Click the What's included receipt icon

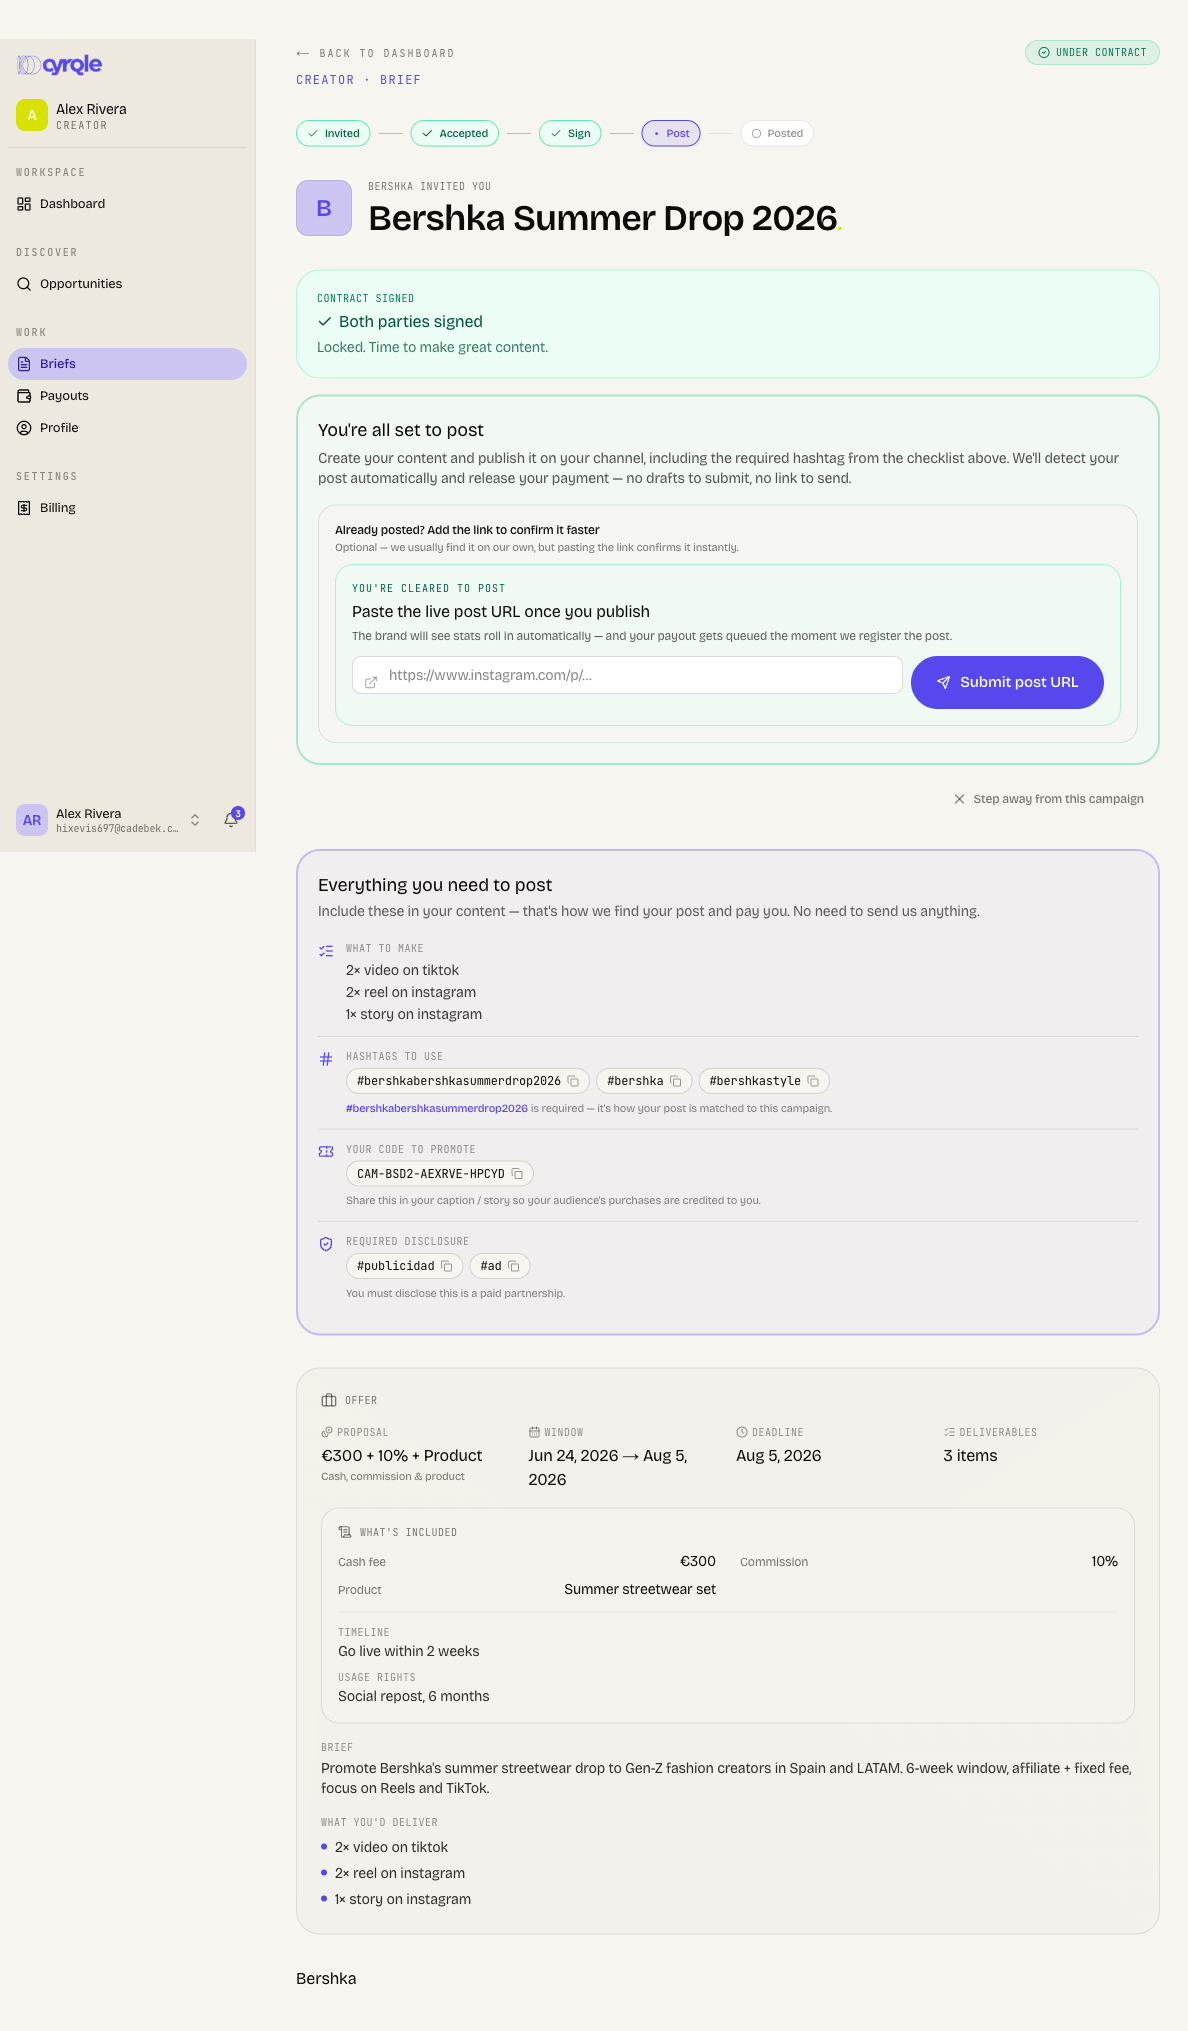(x=345, y=1532)
